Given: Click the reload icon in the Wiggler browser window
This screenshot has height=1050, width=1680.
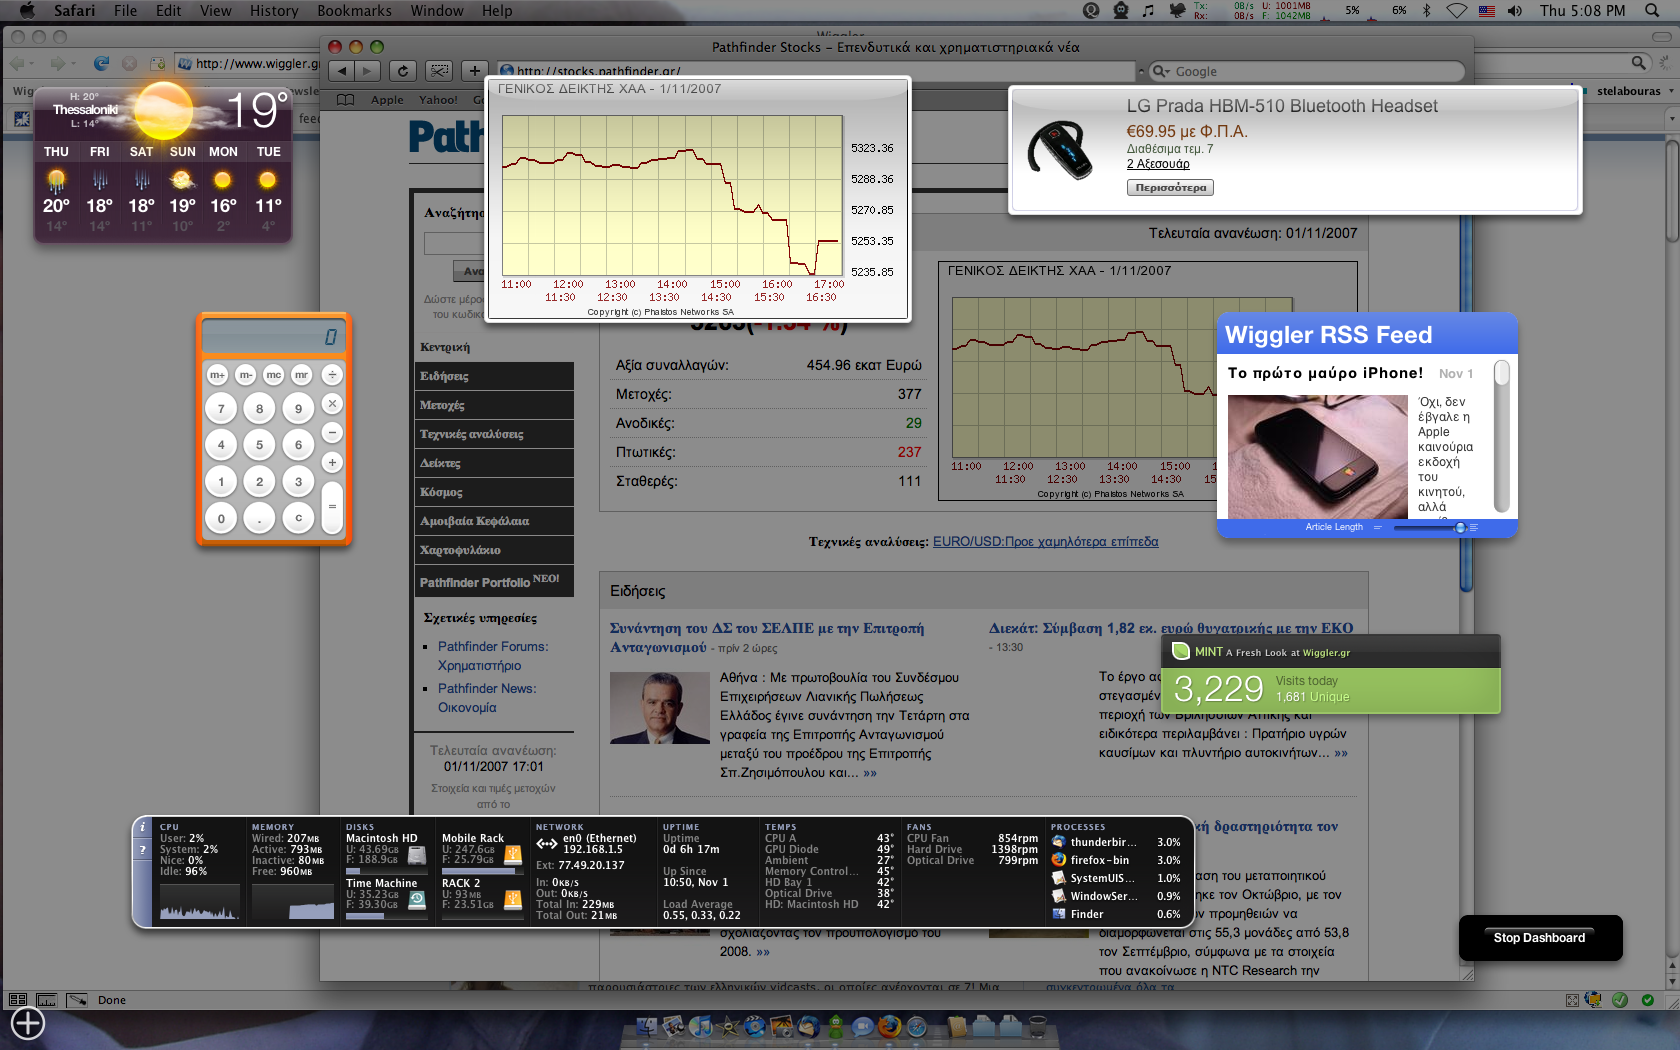Looking at the screenshot, I should tap(101, 63).
